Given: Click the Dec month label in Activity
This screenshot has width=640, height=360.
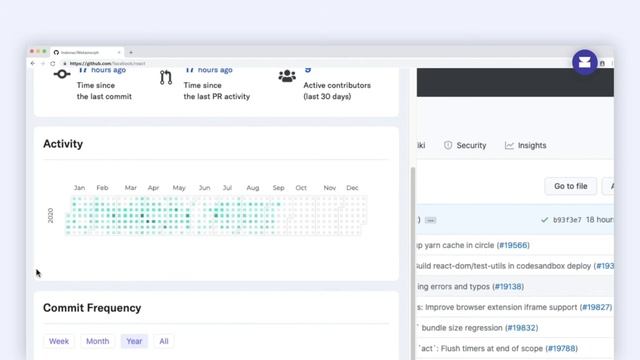Looking at the screenshot, I should pos(352,188).
